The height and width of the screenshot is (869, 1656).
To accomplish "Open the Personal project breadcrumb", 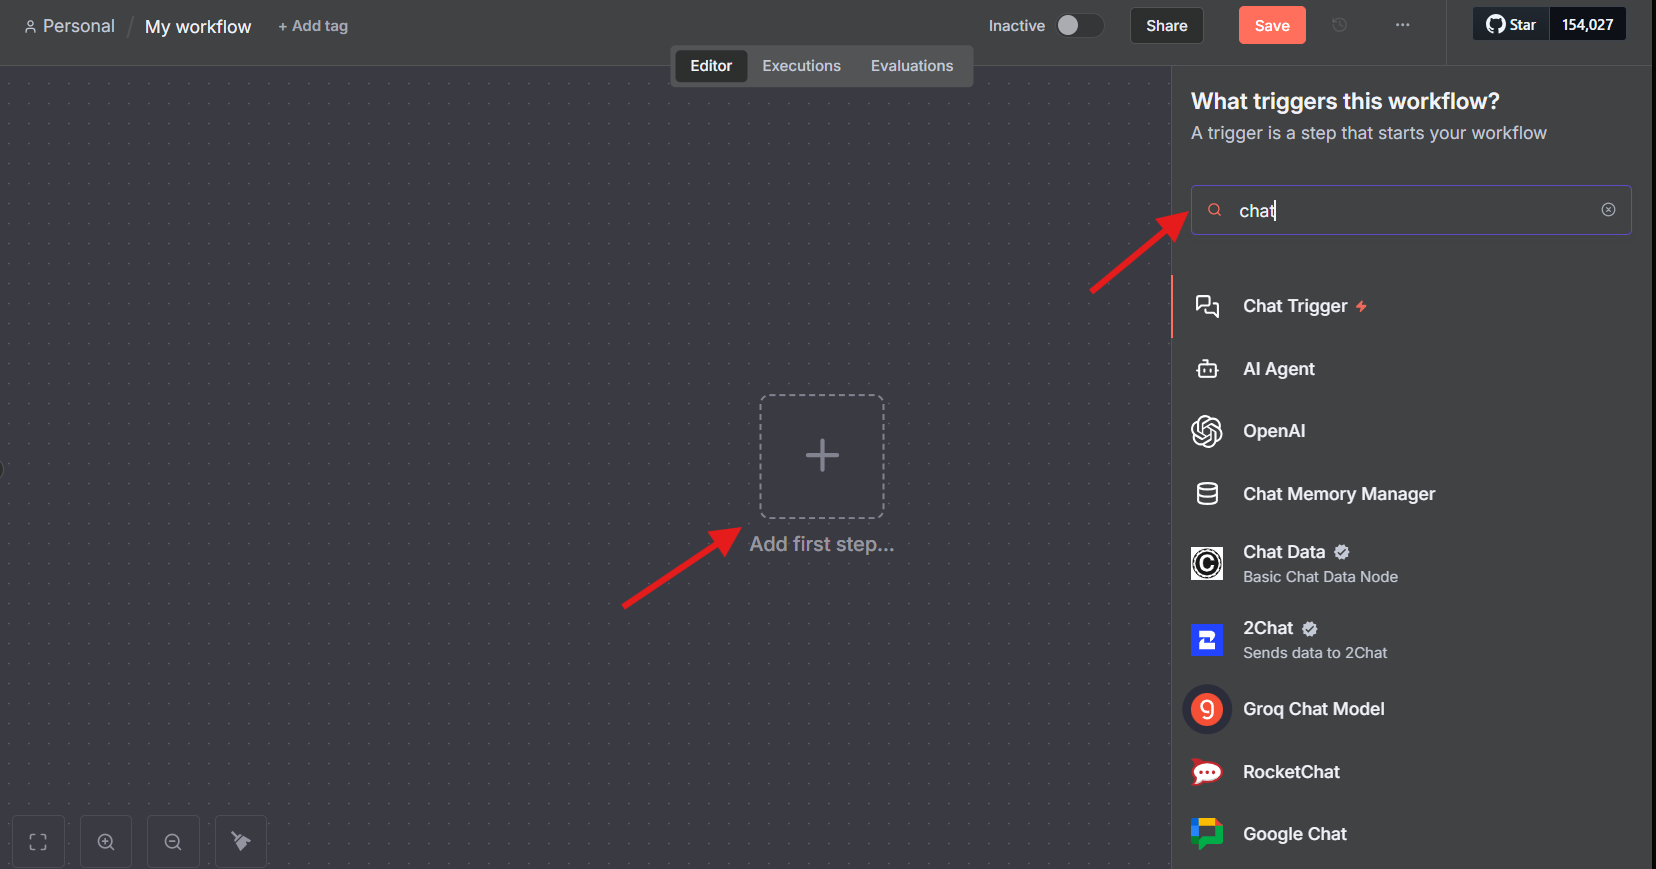I will click(x=69, y=26).
